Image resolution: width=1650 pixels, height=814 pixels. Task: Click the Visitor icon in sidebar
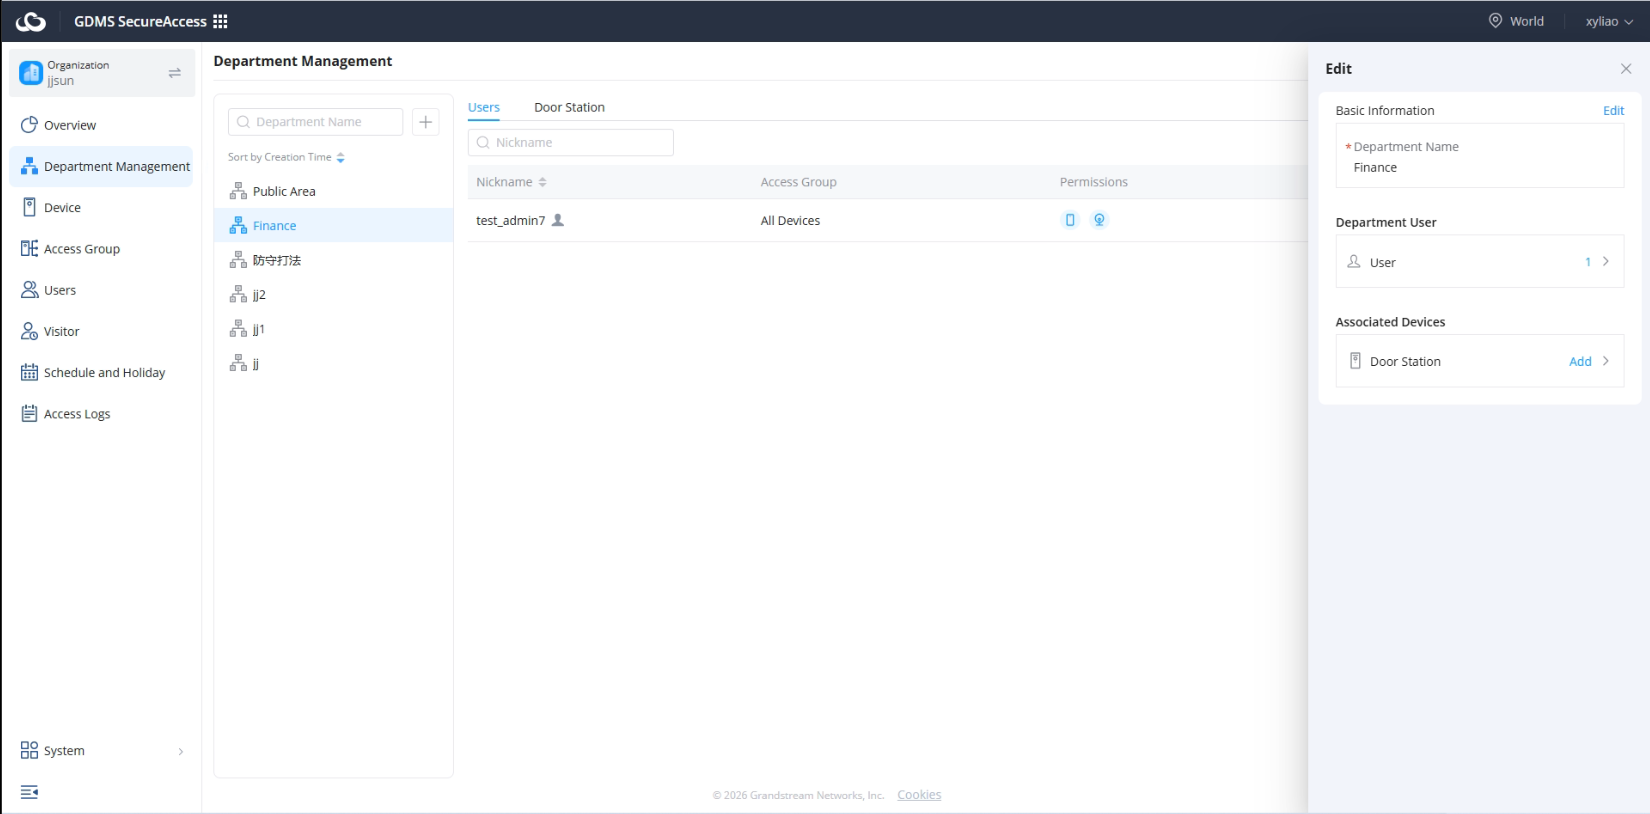29,331
